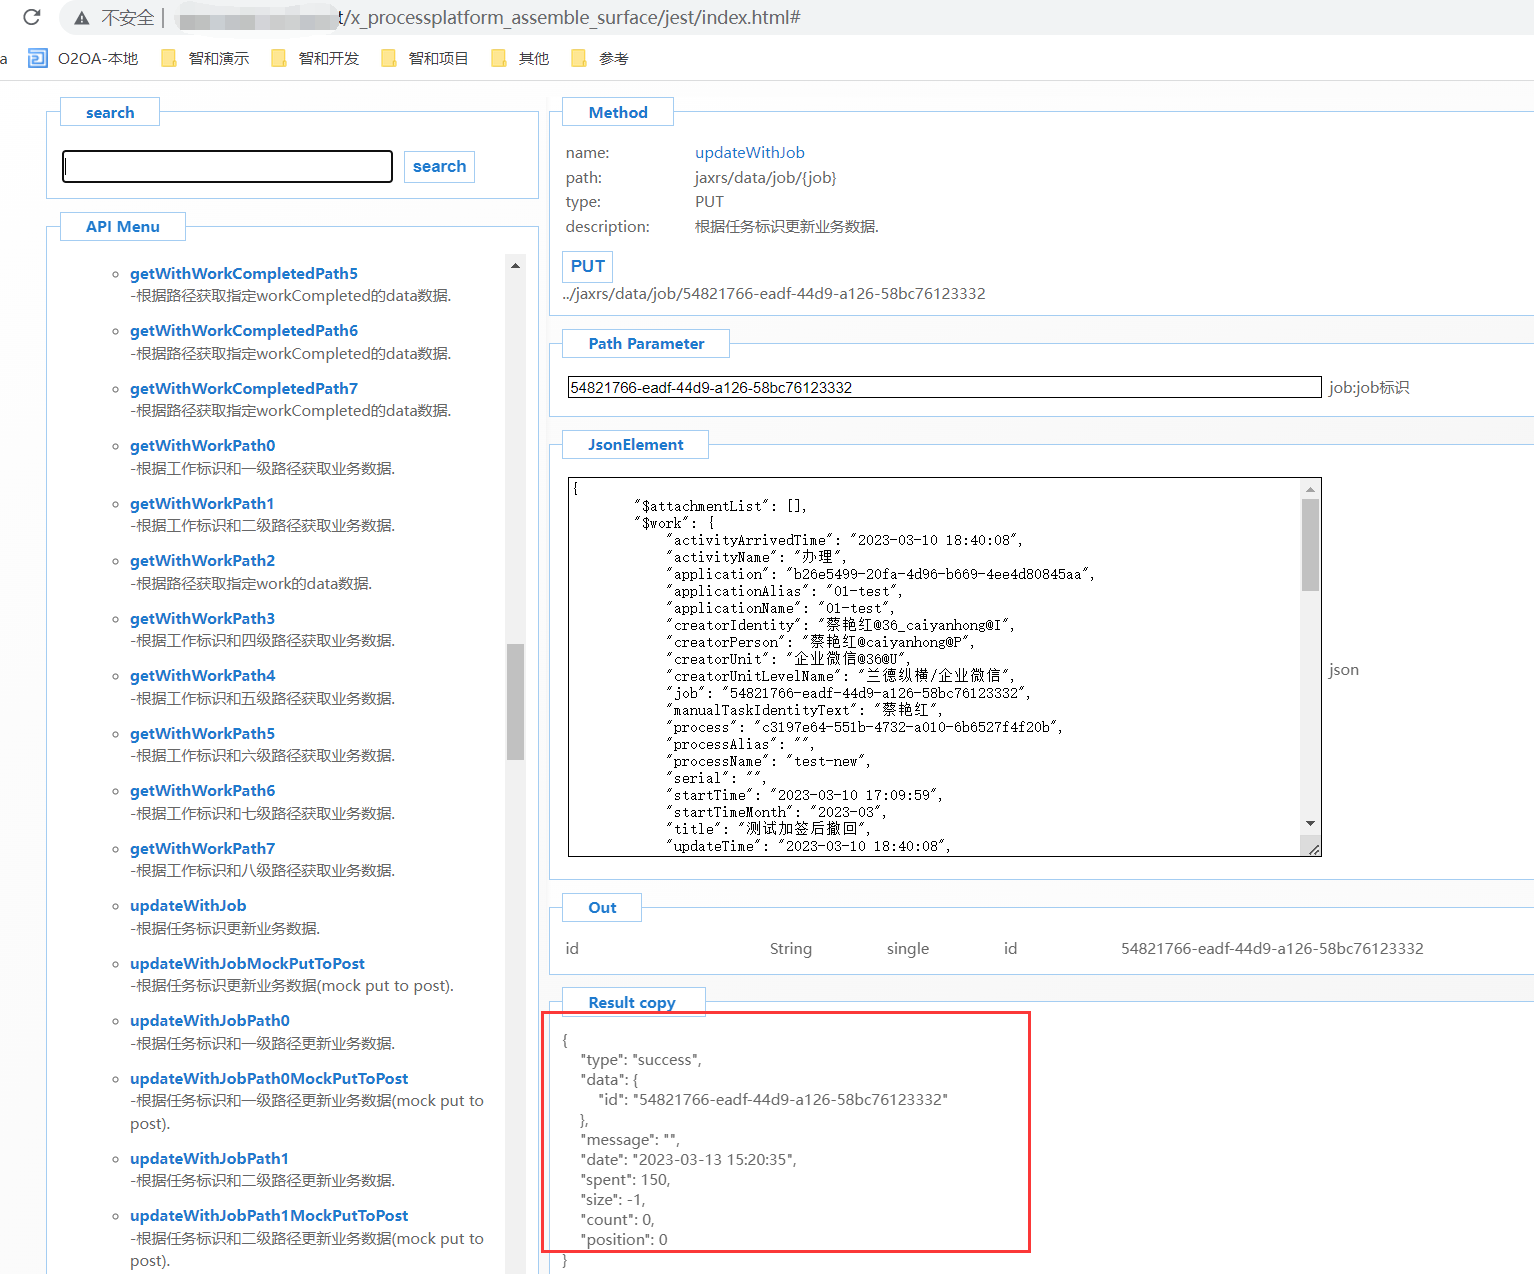Open getWithWorkCompletedPath7 API link
The width and height of the screenshot is (1534, 1274).
(x=243, y=388)
